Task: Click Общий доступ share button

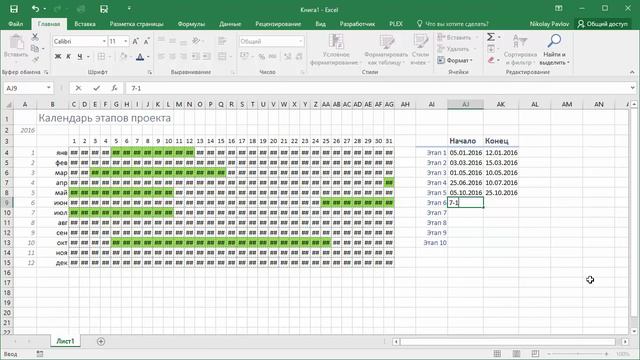Action: tap(602, 24)
